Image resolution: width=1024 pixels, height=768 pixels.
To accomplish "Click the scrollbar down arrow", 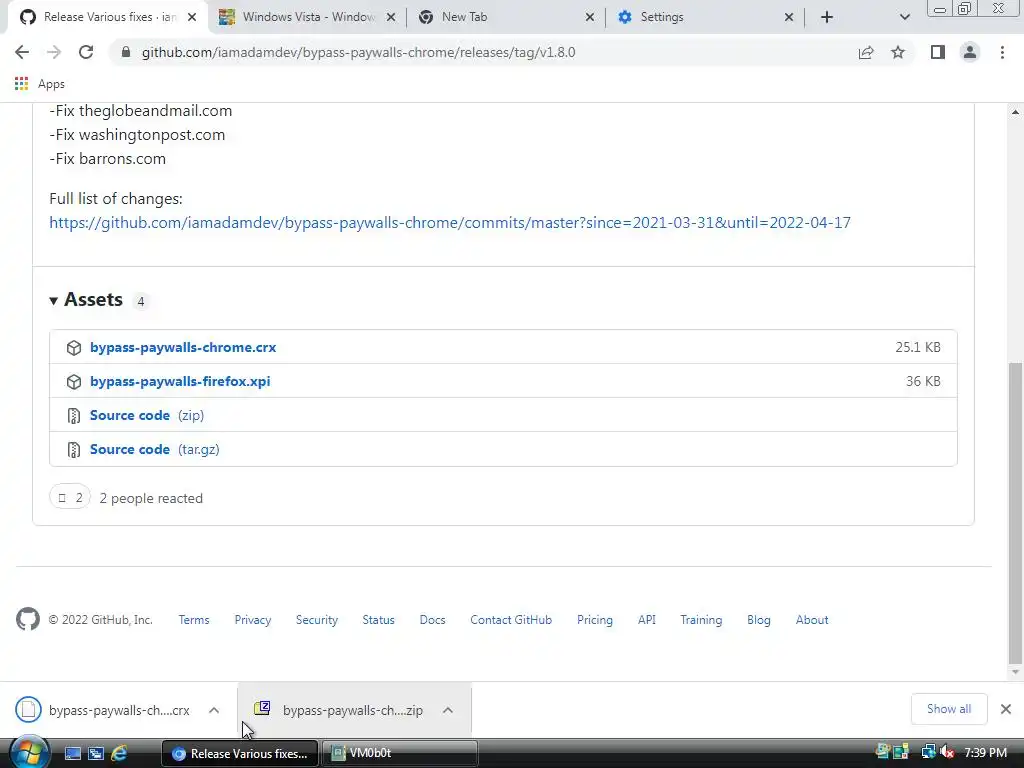I will click(x=1015, y=672).
